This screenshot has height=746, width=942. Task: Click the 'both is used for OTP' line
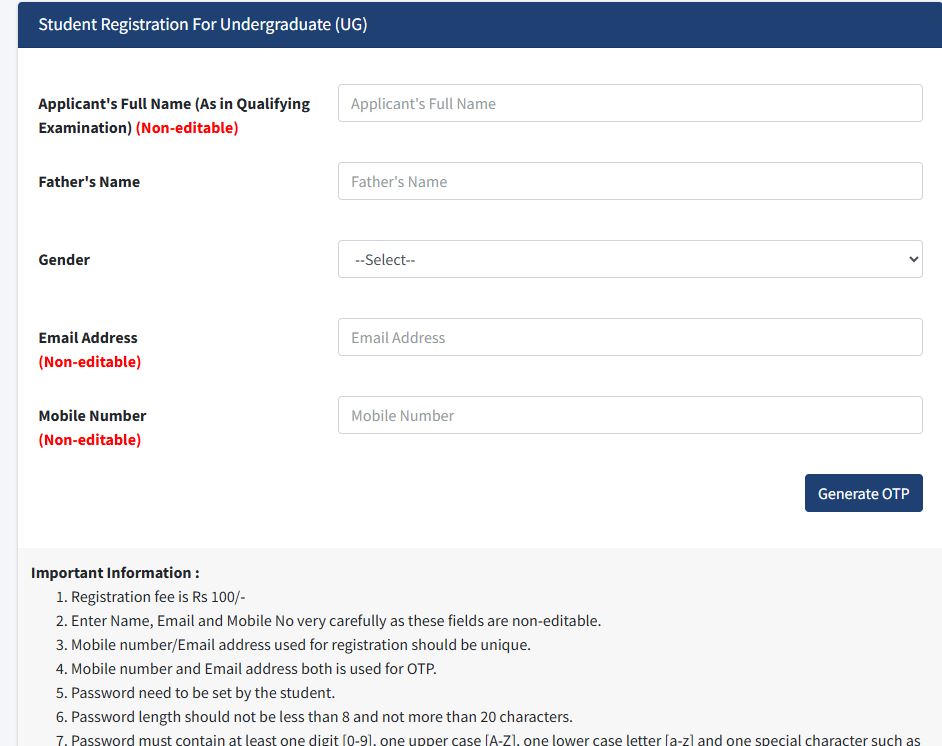click(254, 669)
